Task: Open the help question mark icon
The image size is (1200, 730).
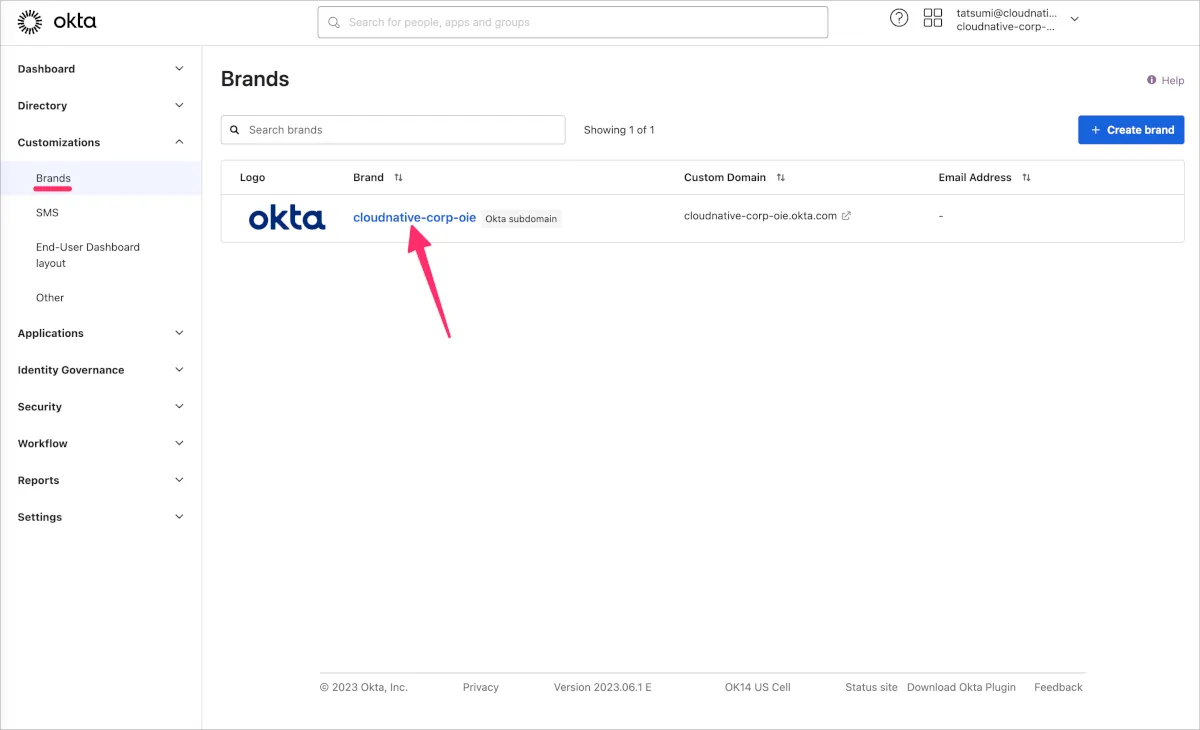Action: tap(899, 18)
